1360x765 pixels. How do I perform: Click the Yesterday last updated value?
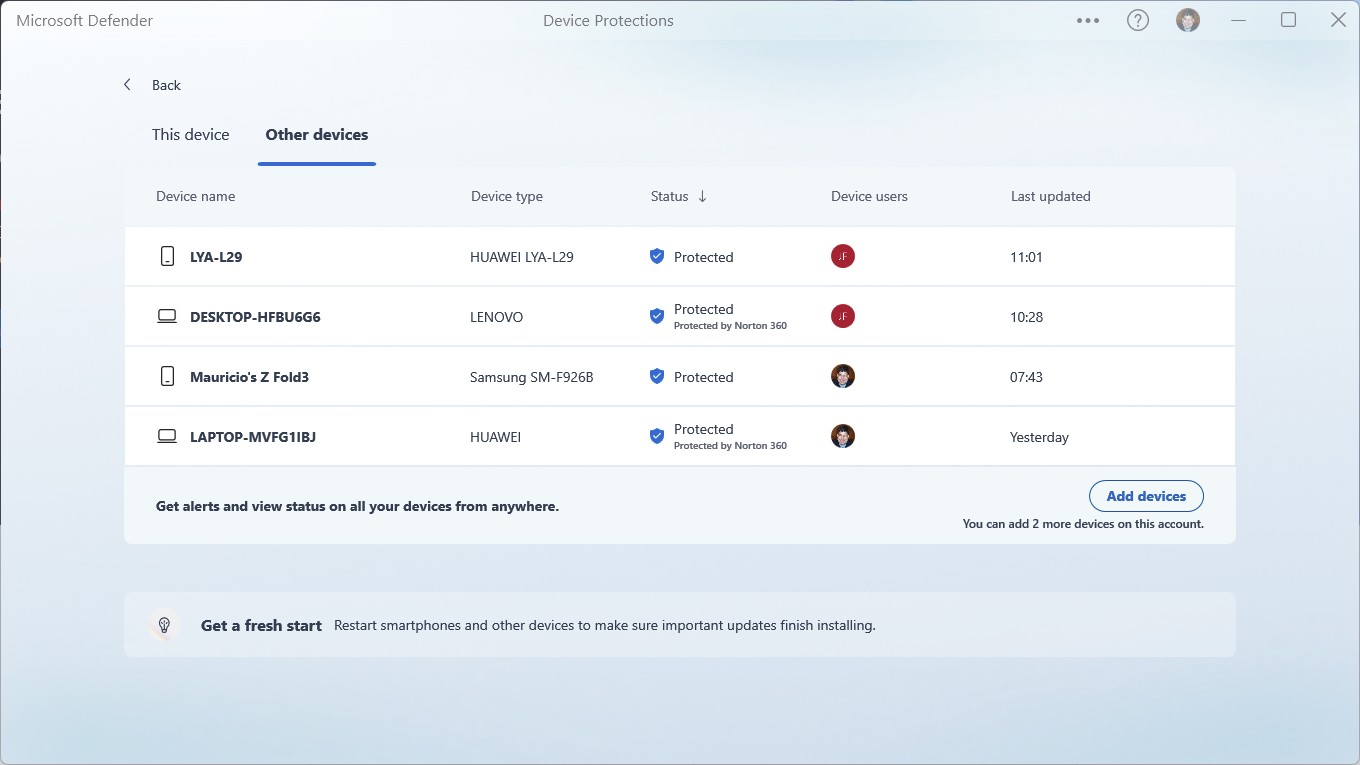click(1039, 437)
